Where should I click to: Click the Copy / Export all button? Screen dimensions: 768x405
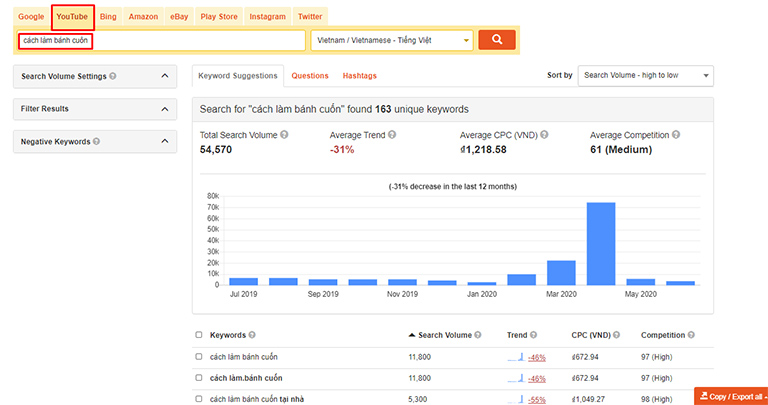pos(731,396)
